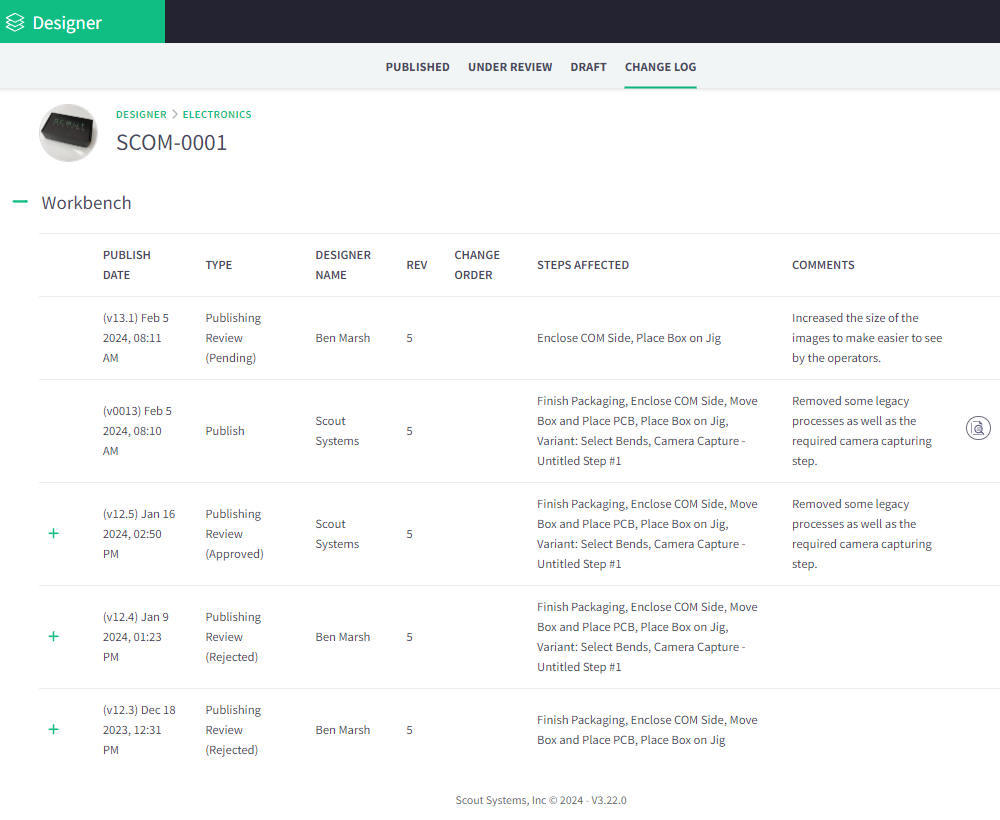Click the Type column header

[219, 265]
